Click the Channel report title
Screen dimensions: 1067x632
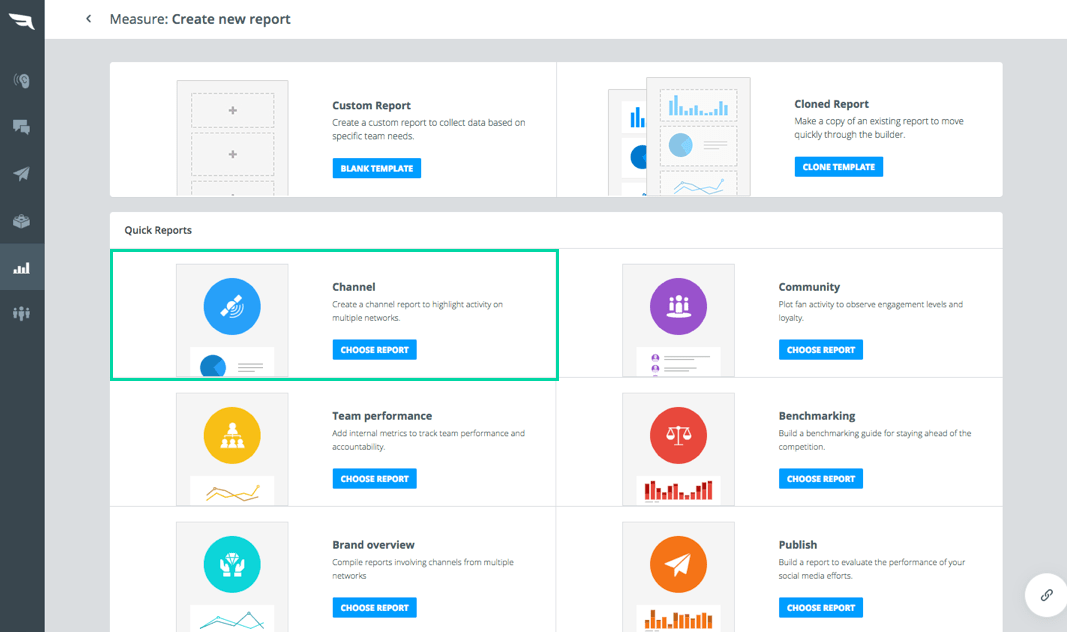(353, 287)
